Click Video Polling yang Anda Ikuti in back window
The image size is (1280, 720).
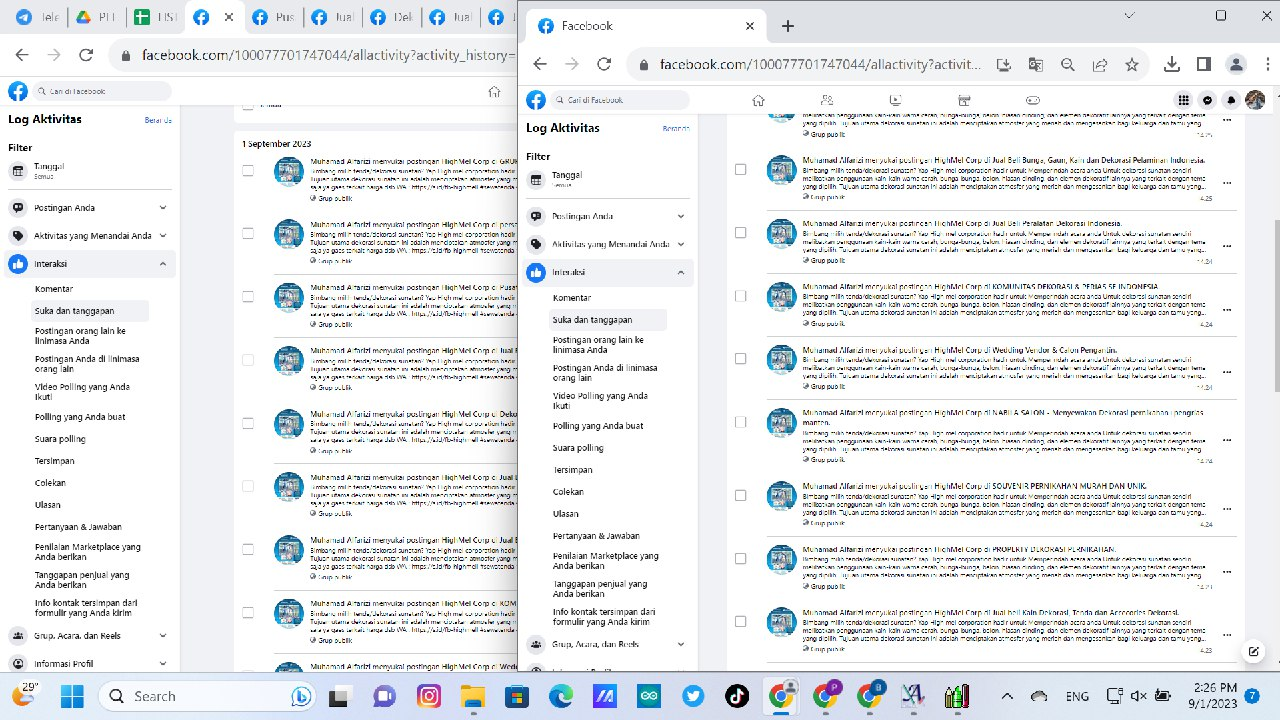[82, 391]
